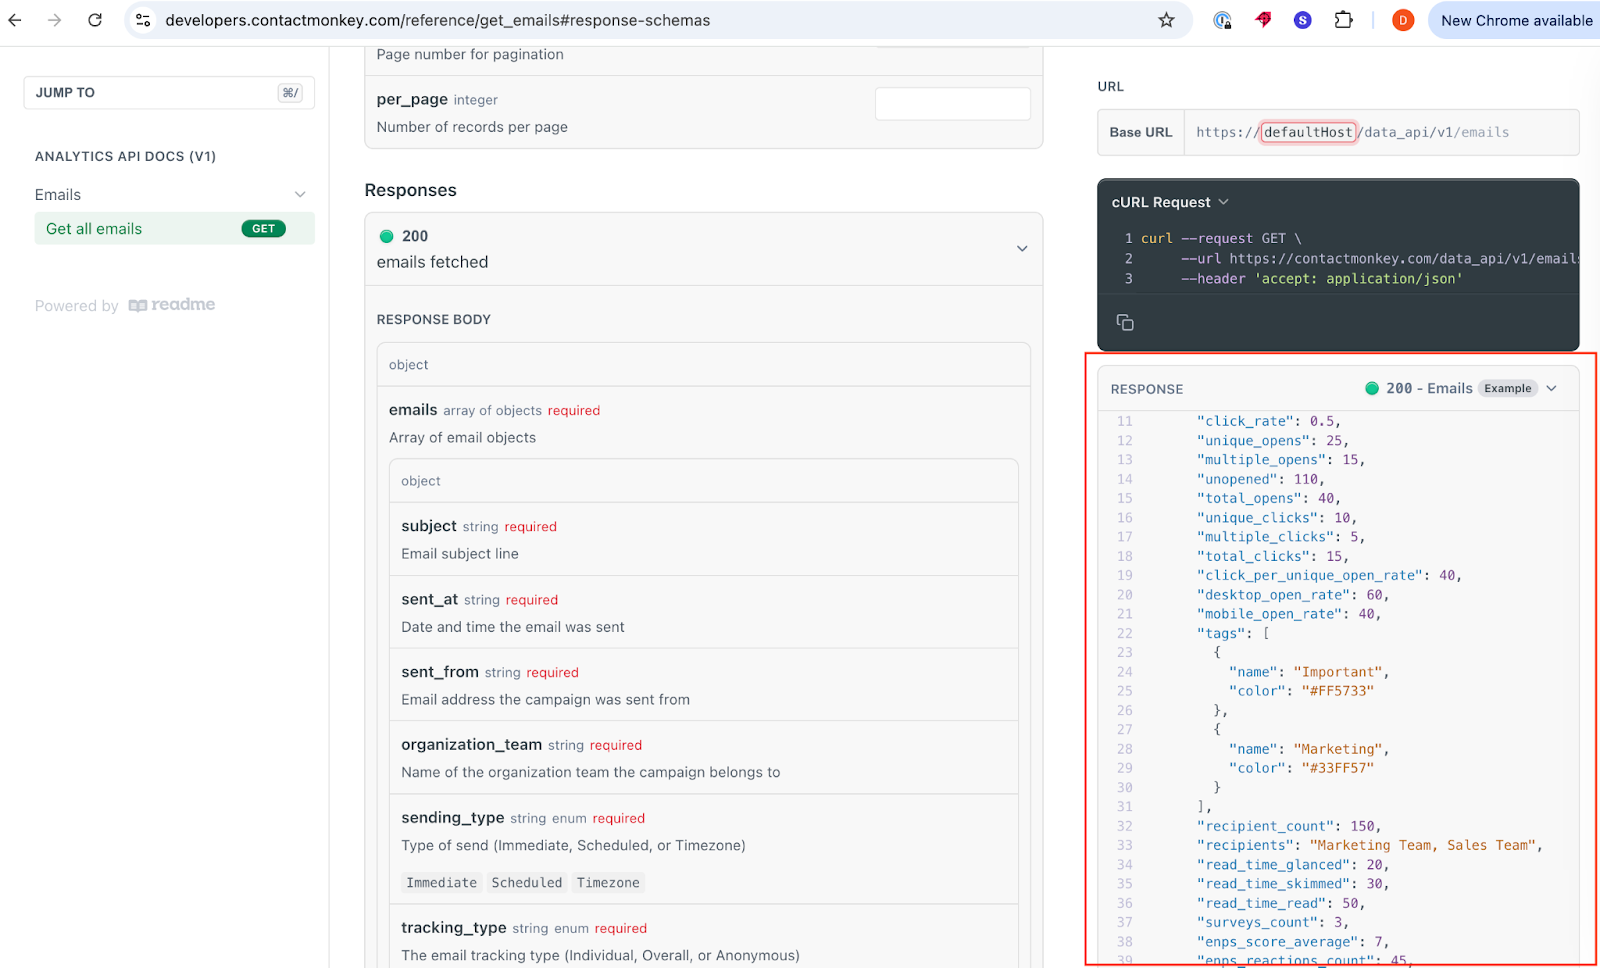Click the red extension icon in toolbar
The width and height of the screenshot is (1600, 968).
point(1263,20)
